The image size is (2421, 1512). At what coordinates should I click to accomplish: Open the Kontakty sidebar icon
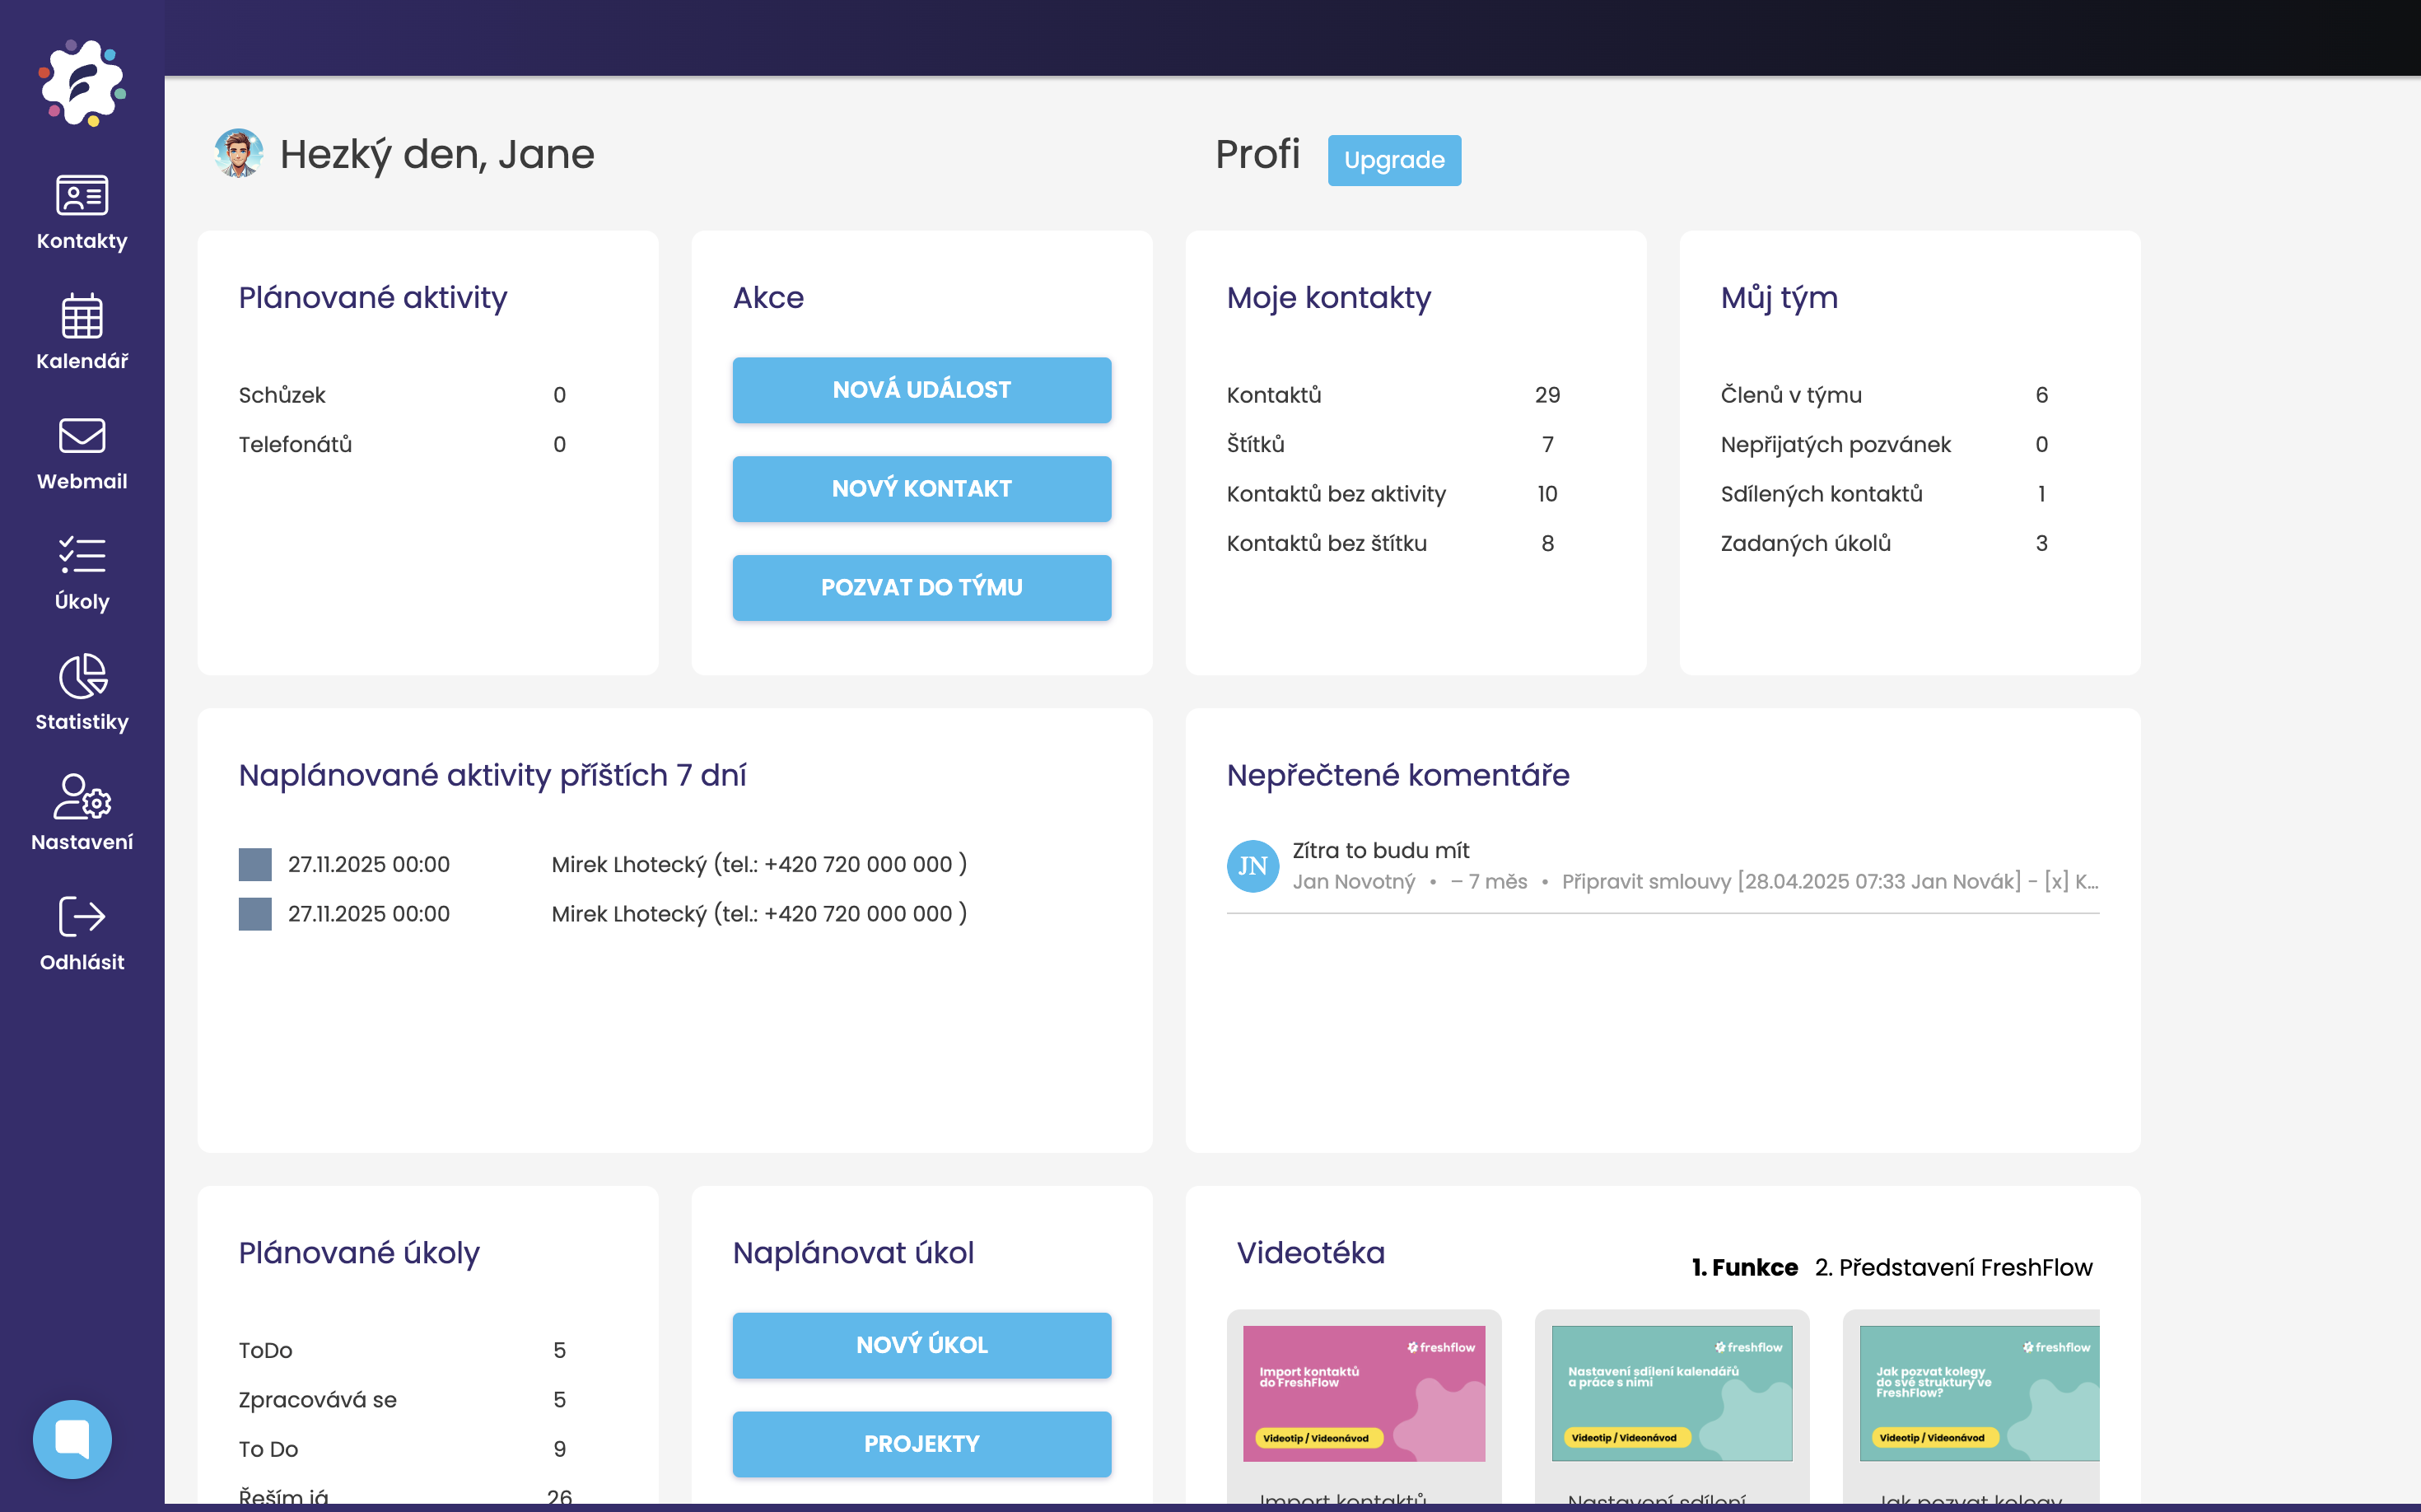coord(82,196)
